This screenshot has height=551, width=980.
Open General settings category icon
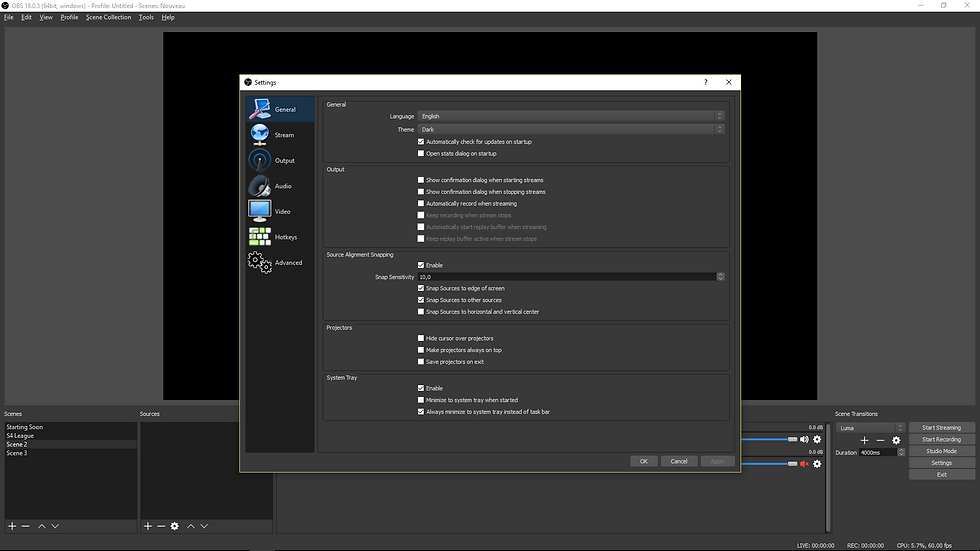(259, 109)
